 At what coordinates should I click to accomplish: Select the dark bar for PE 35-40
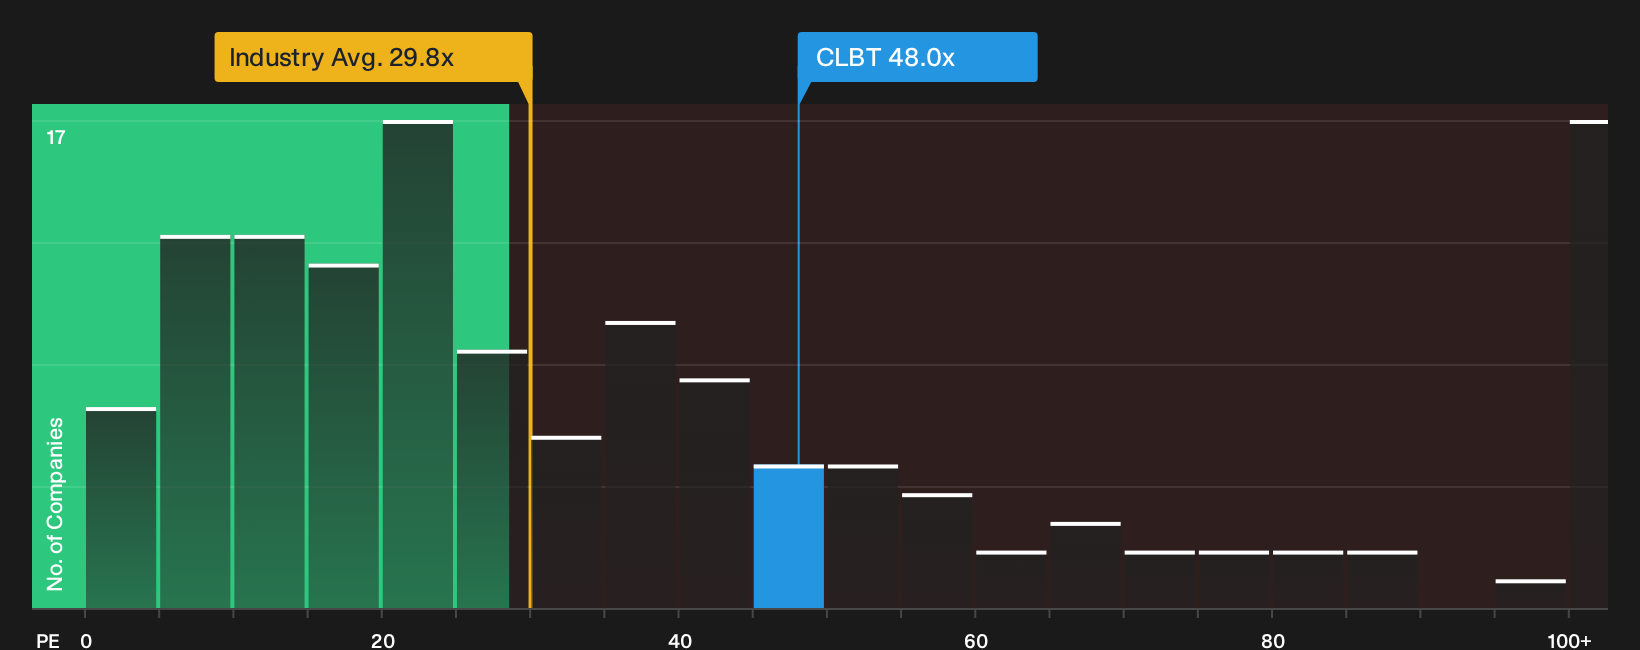coord(640,465)
